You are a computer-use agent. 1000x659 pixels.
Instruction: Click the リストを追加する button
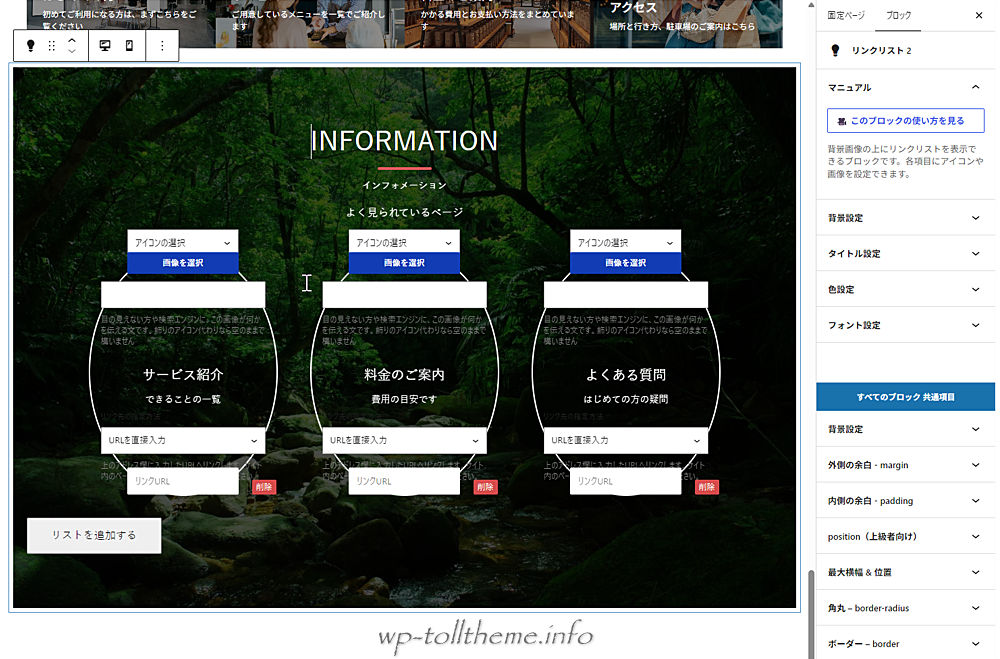coord(94,535)
